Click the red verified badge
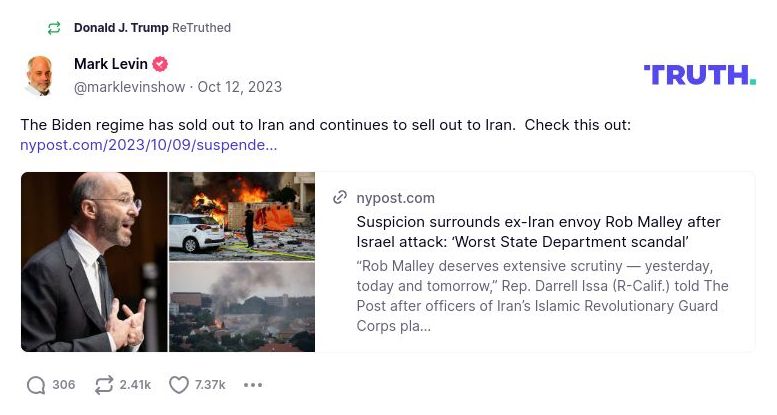This screenshot has width=777, height=415. click(157, 65)
